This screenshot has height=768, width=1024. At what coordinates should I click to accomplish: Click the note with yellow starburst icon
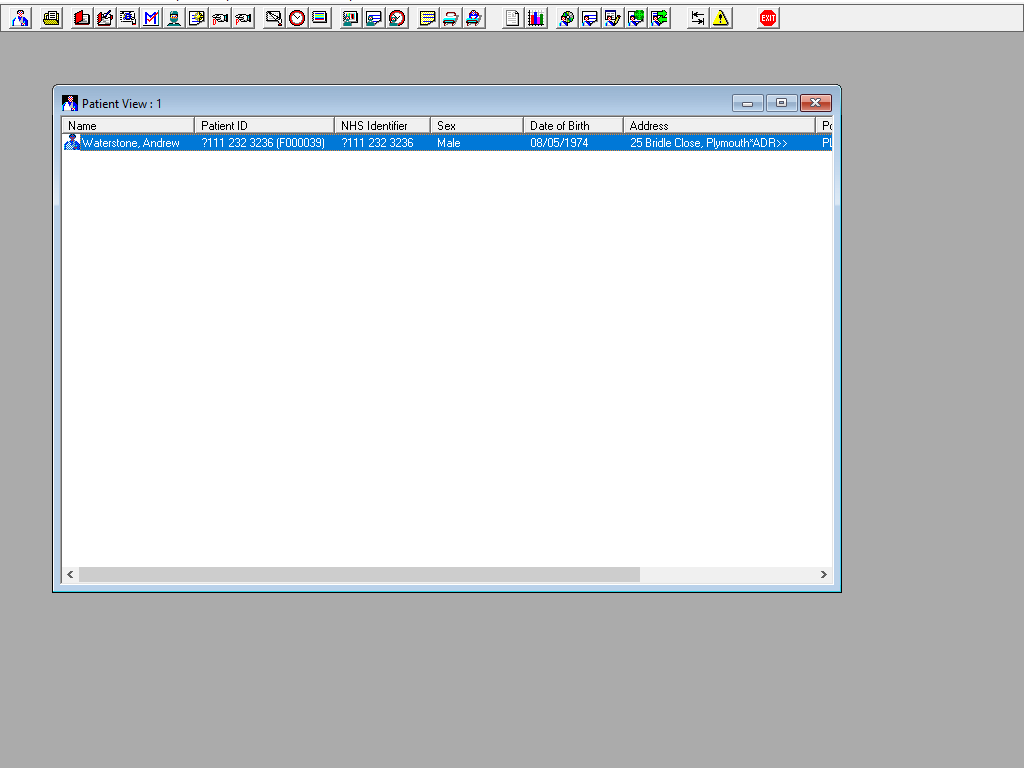[197, 18]
